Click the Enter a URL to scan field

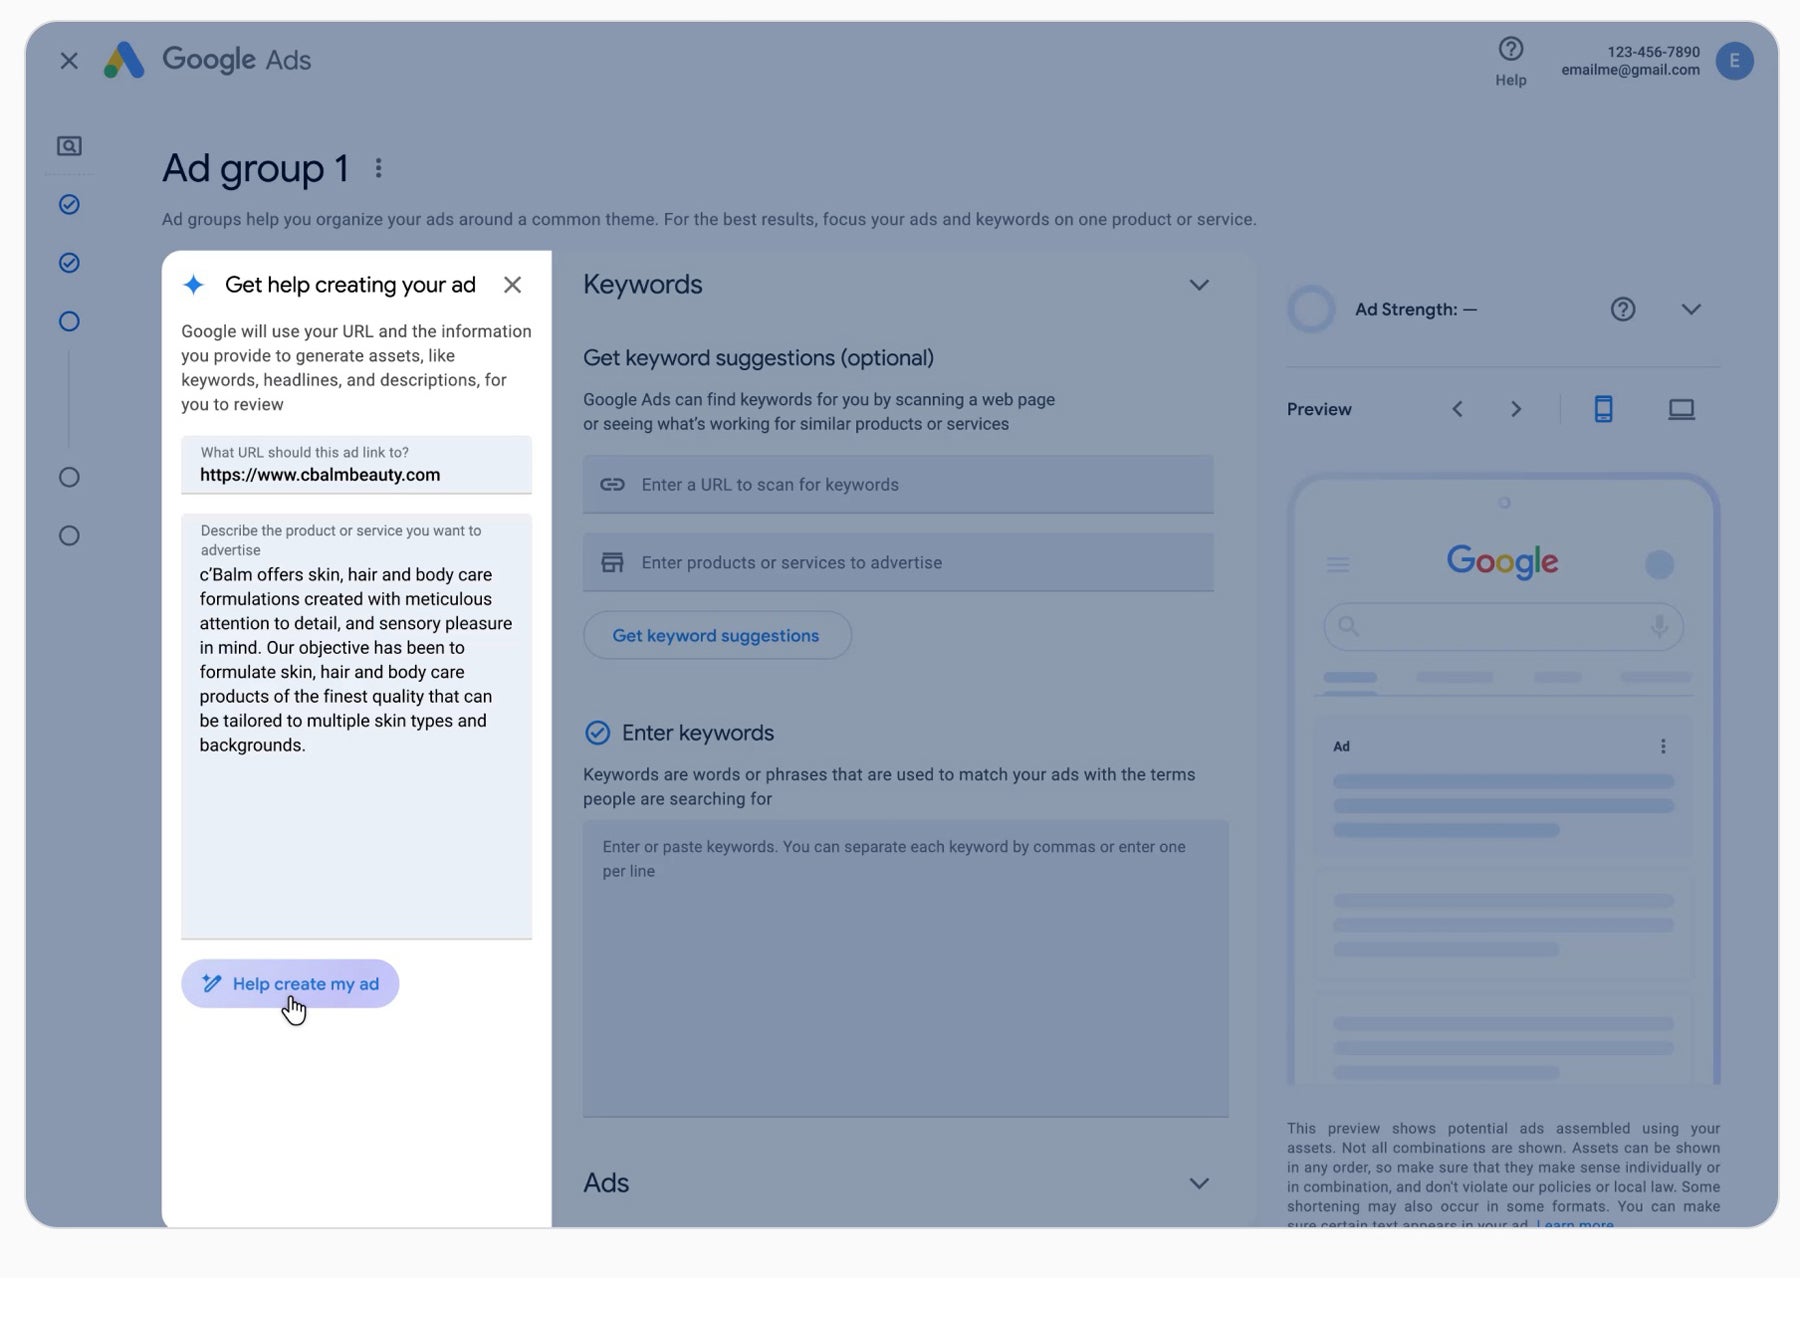pyautogui.click(x=898, y=485)
